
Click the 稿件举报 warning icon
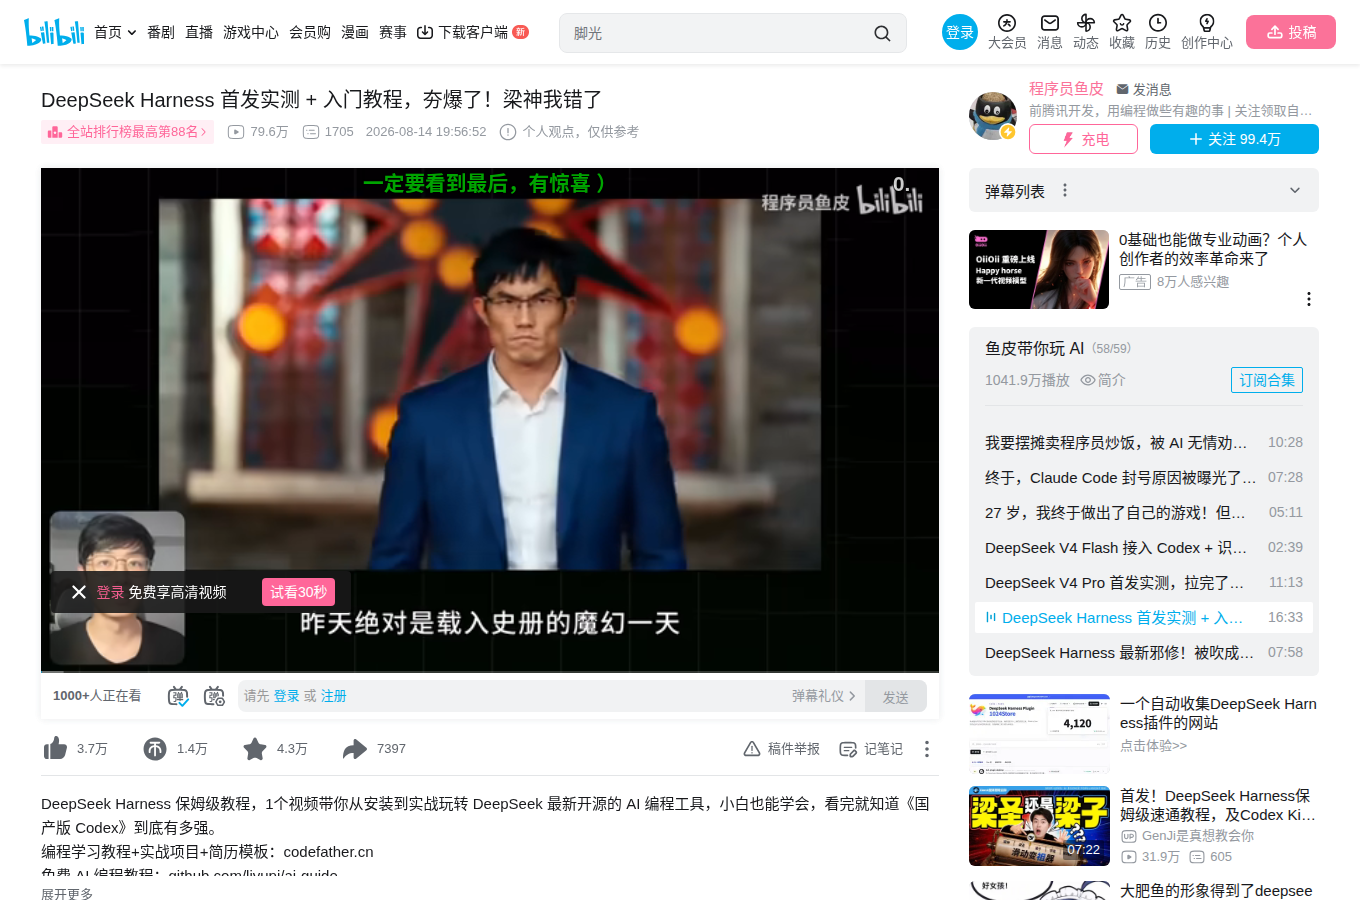(752, 749)
